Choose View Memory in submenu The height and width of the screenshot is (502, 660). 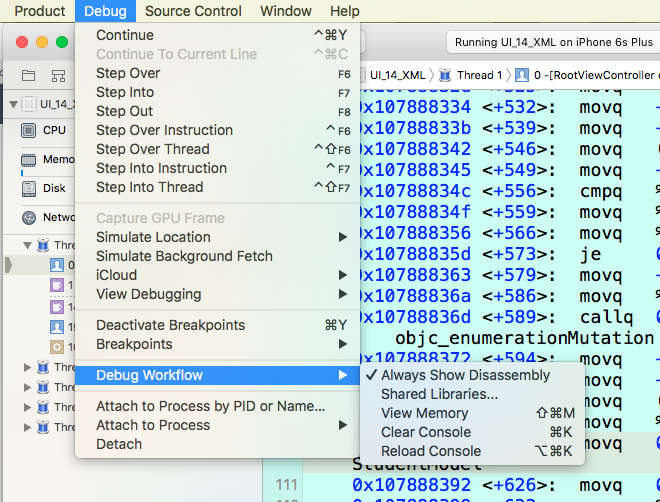click(472, 413)
